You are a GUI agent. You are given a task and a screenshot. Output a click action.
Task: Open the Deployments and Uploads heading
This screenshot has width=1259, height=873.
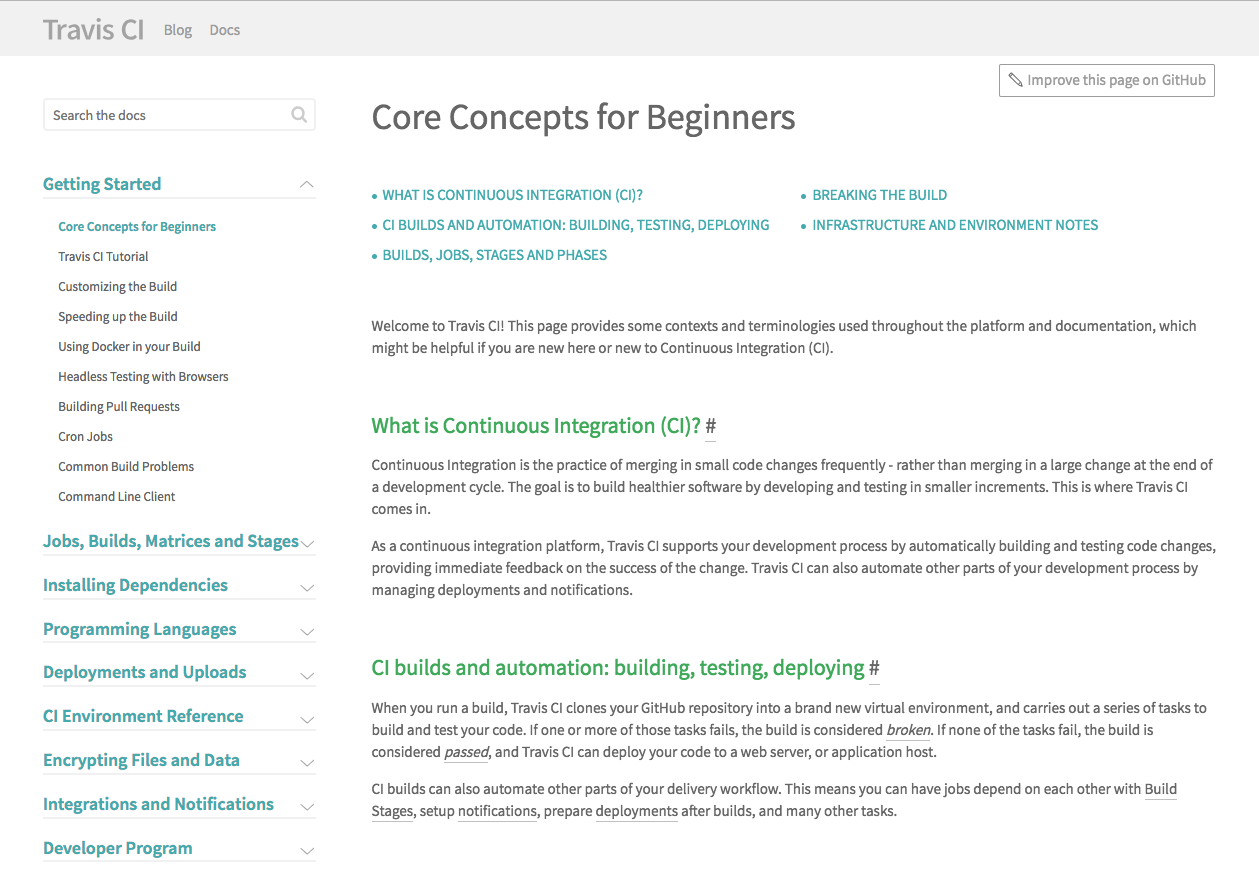pos(145,672)
